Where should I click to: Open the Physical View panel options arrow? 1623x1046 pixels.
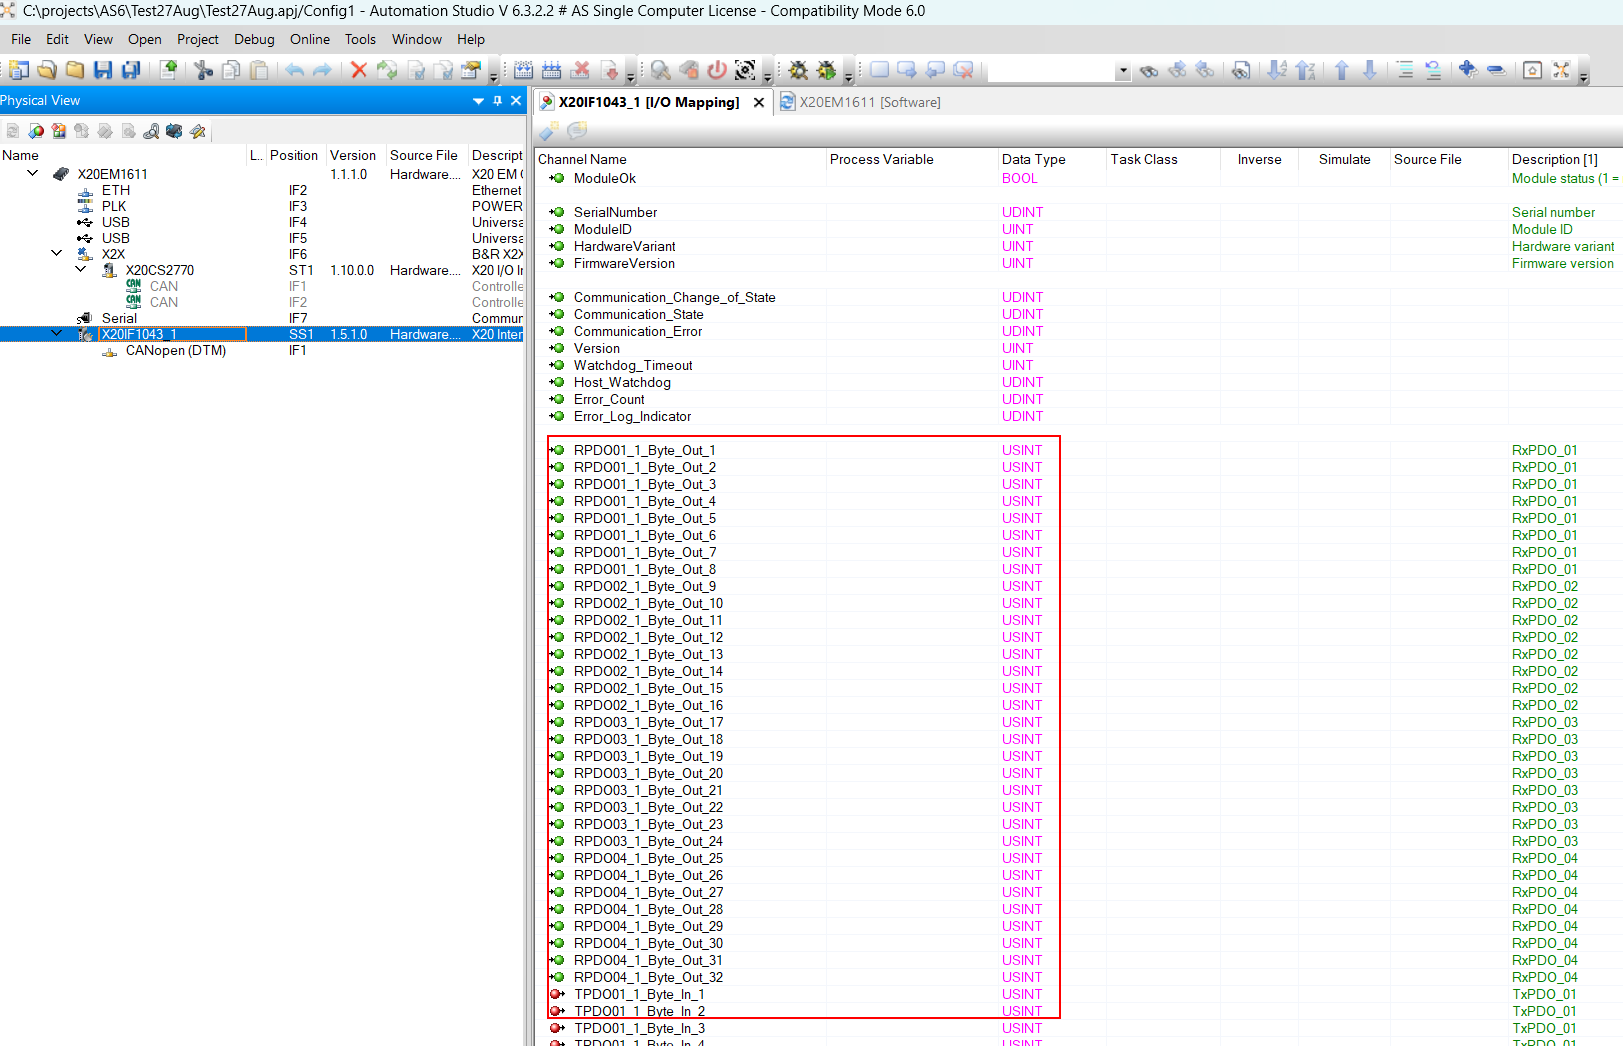click(478, 101)
